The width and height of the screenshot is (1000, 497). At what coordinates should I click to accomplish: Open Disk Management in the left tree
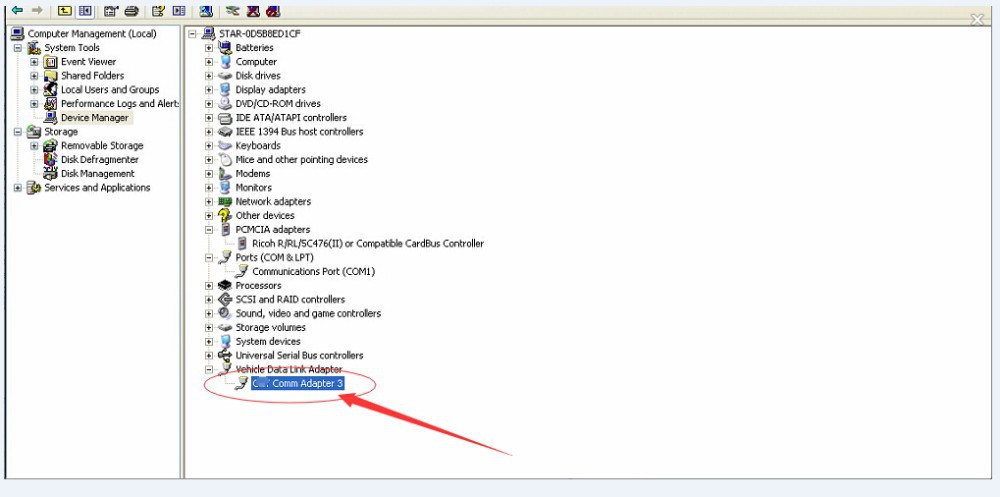(97, 174)
